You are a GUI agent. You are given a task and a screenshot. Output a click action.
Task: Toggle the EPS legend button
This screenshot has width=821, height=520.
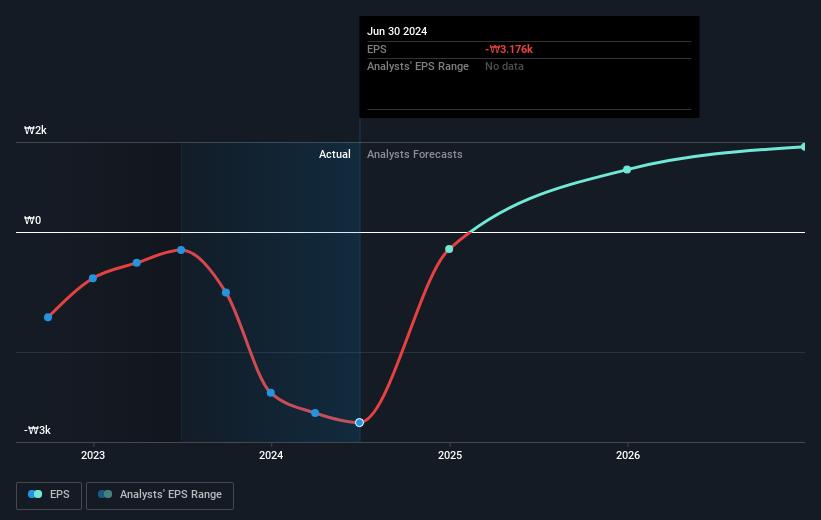tap(49, 495)
